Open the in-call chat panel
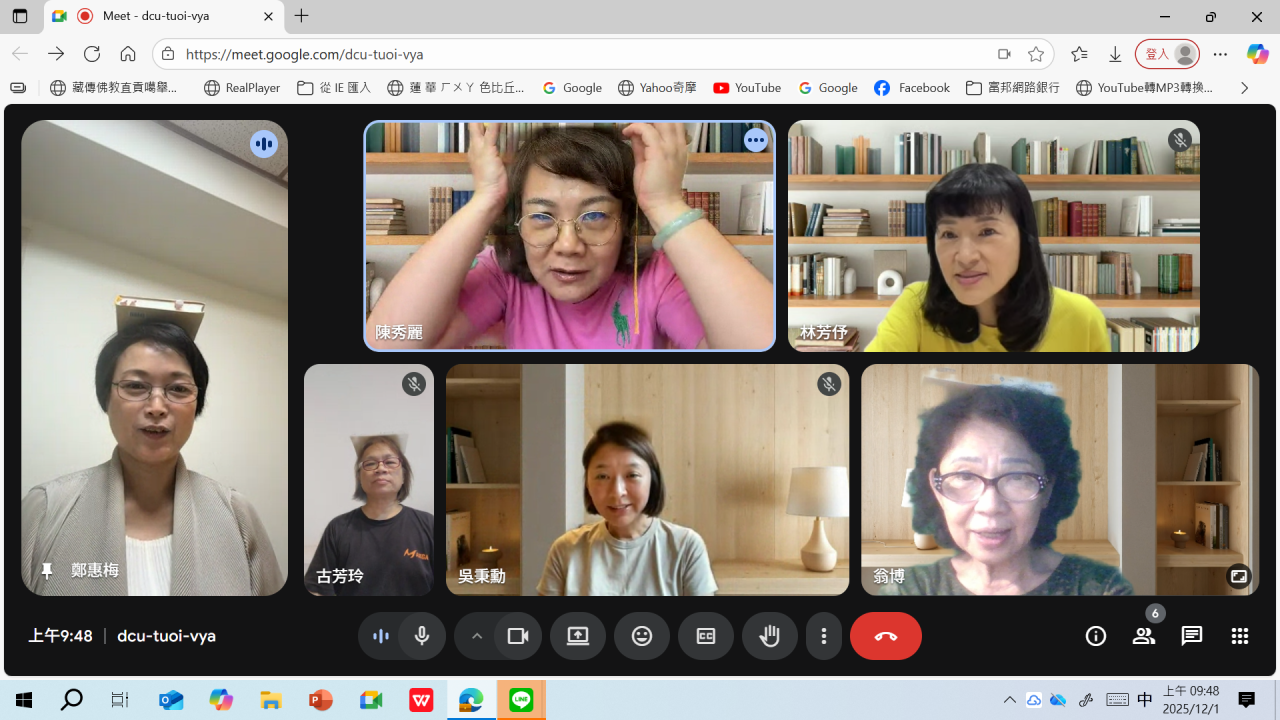The image size is (1280, 720). click(x=1191, y=636)
